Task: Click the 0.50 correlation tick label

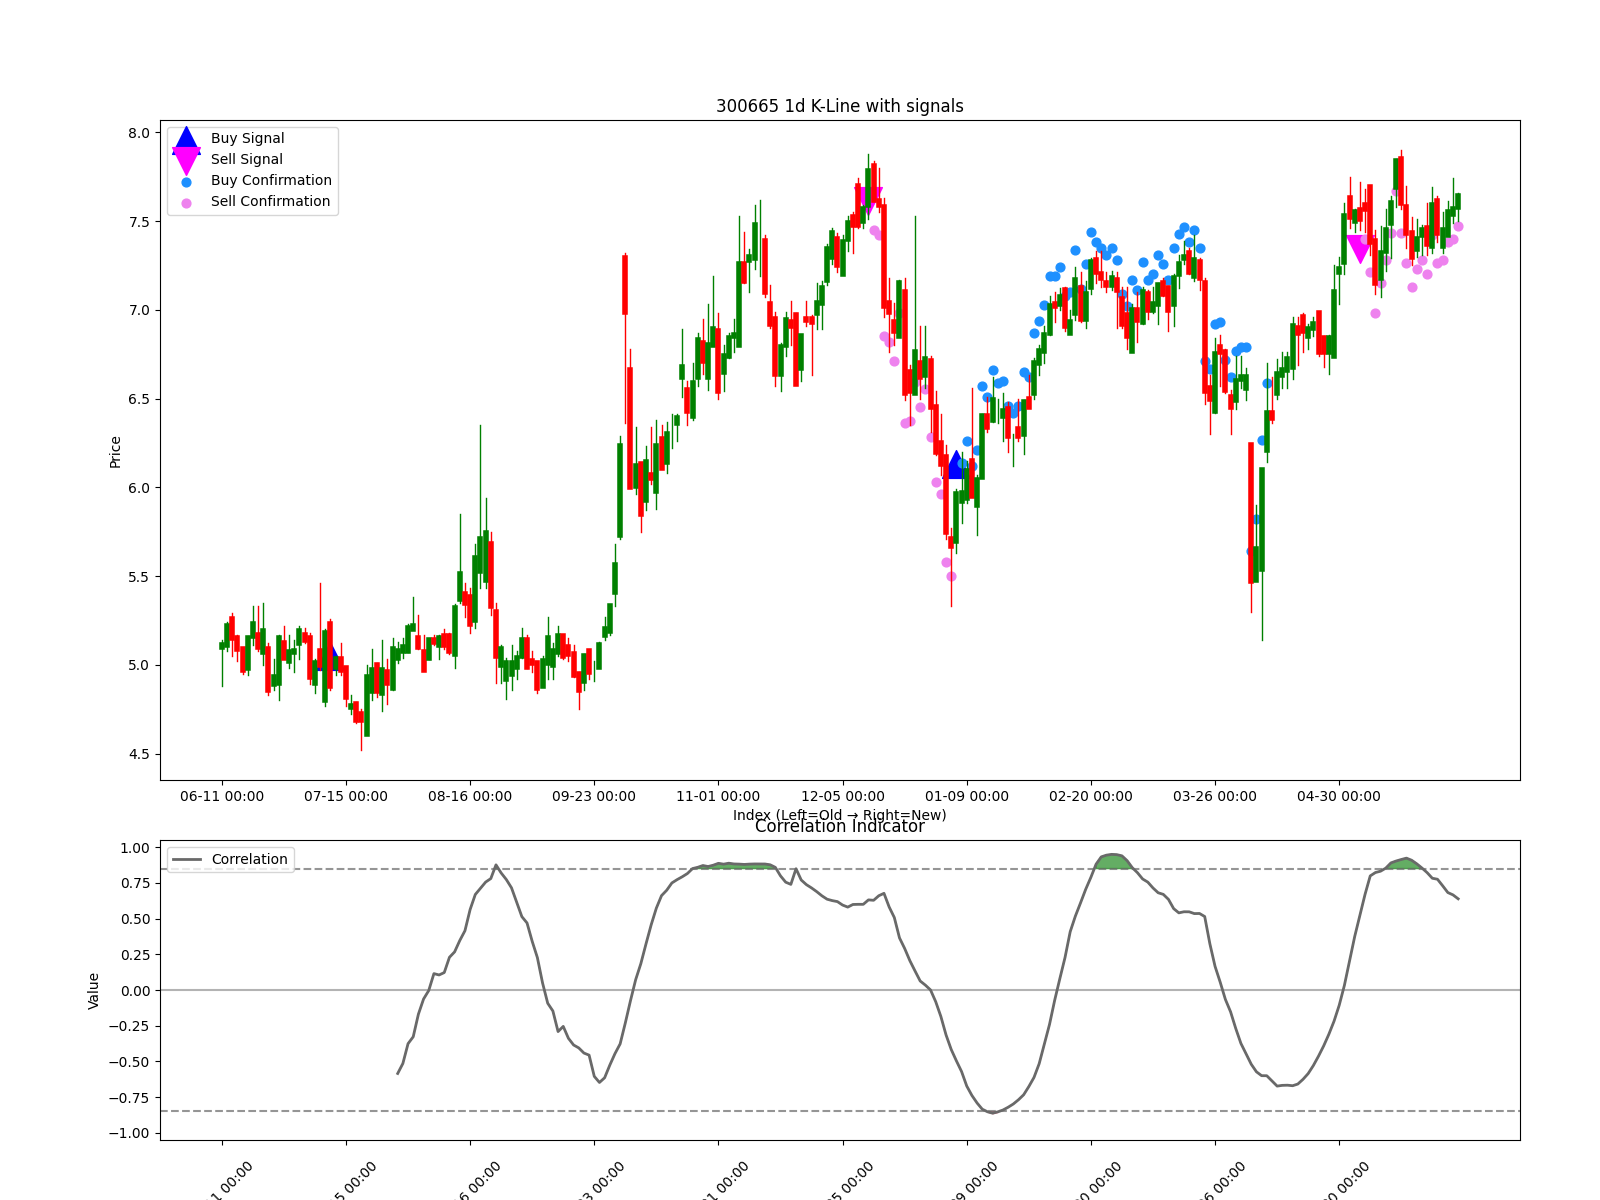Action: [x=135, y=920]
